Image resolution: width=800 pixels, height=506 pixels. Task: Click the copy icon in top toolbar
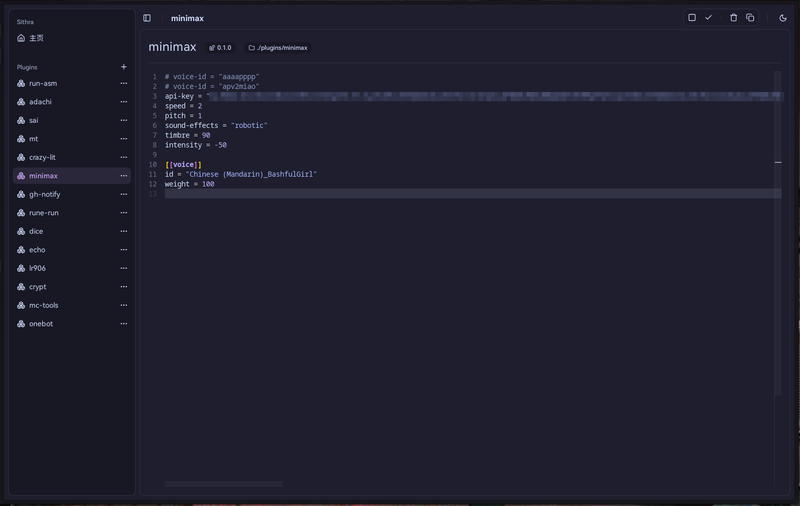click(750, 18)
